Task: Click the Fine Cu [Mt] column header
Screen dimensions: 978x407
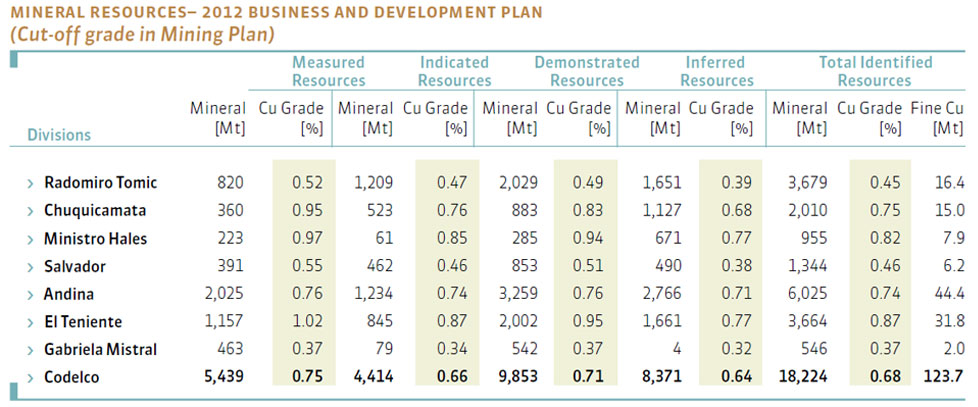Action: [937, 118]
